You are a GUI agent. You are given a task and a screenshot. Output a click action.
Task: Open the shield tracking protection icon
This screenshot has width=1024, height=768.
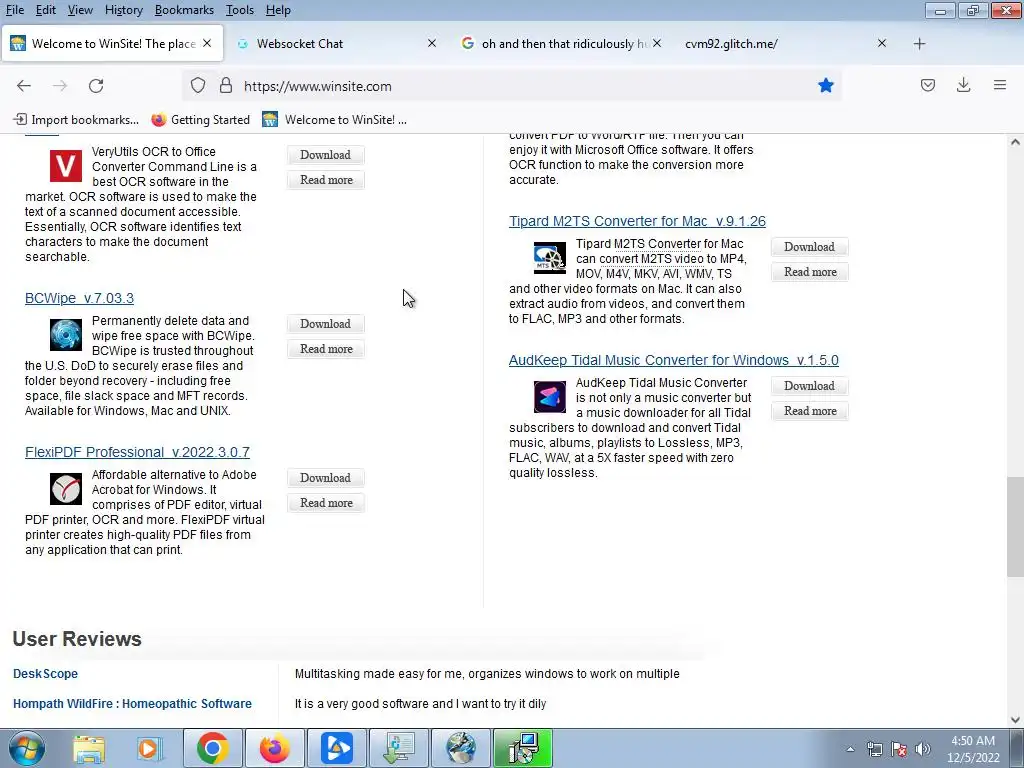coord(198,86)
